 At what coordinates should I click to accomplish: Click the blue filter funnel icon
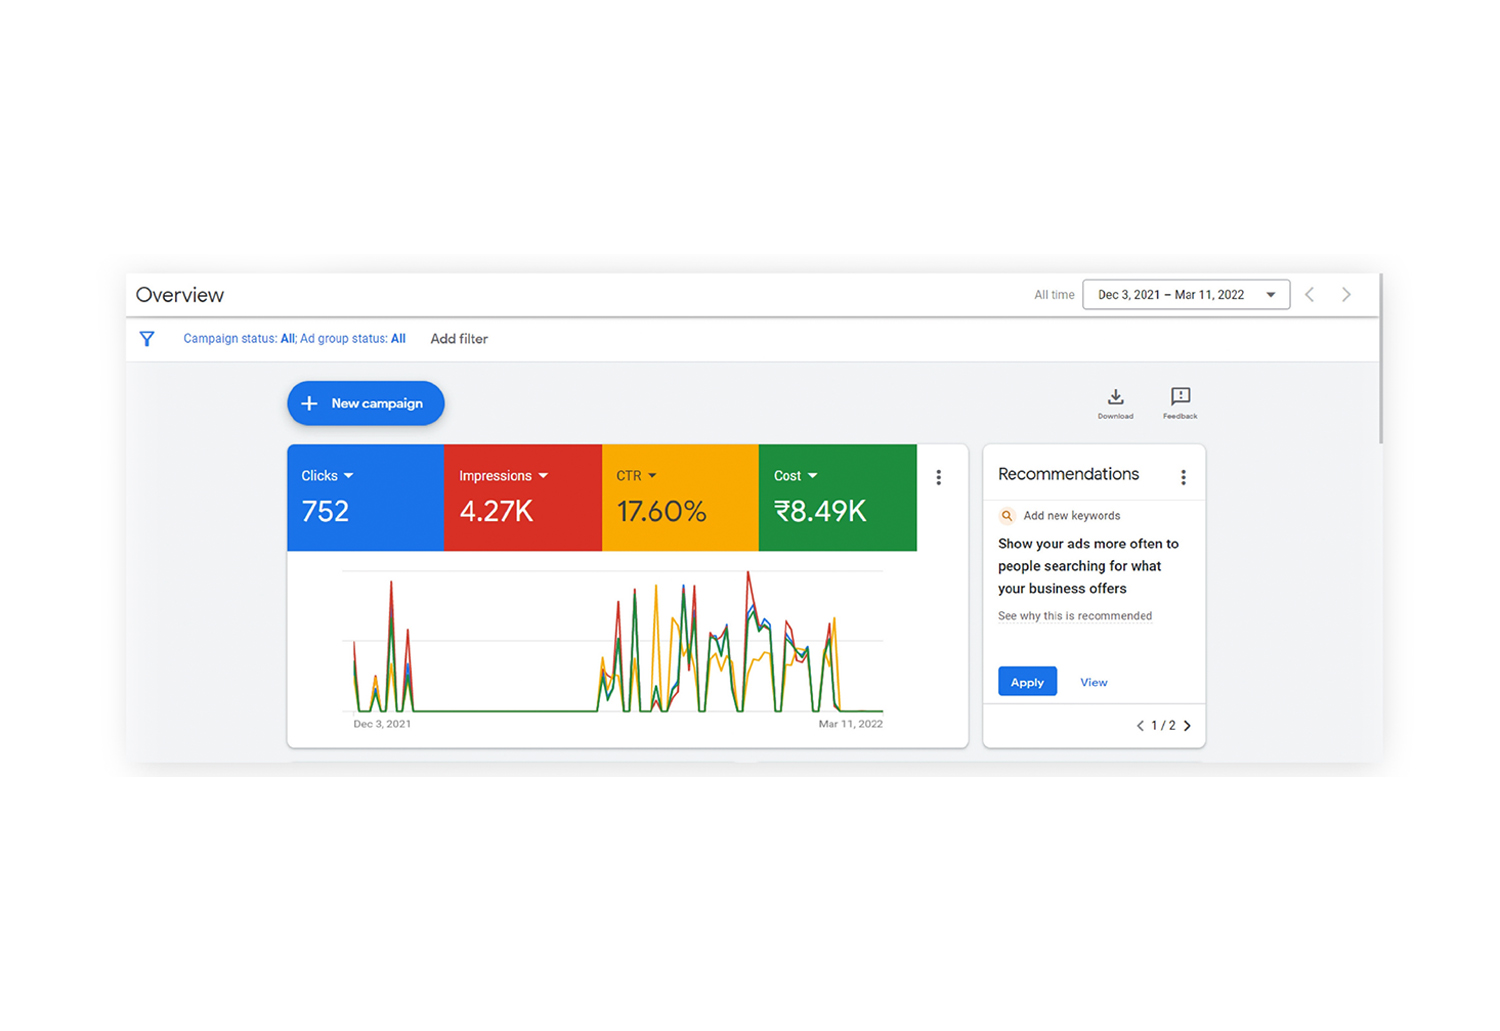click(x=147, y=339)
